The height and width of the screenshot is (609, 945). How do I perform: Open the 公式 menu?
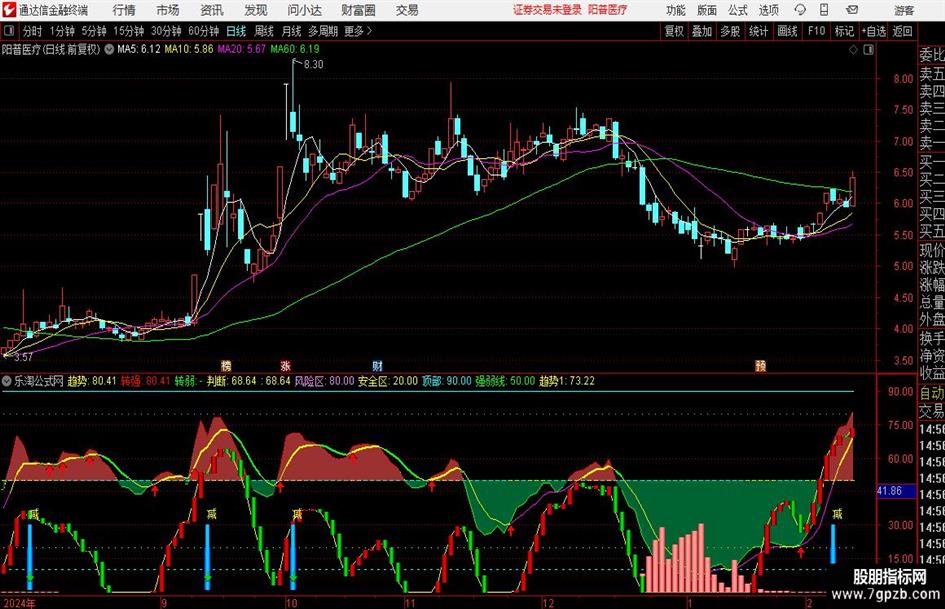738,10
